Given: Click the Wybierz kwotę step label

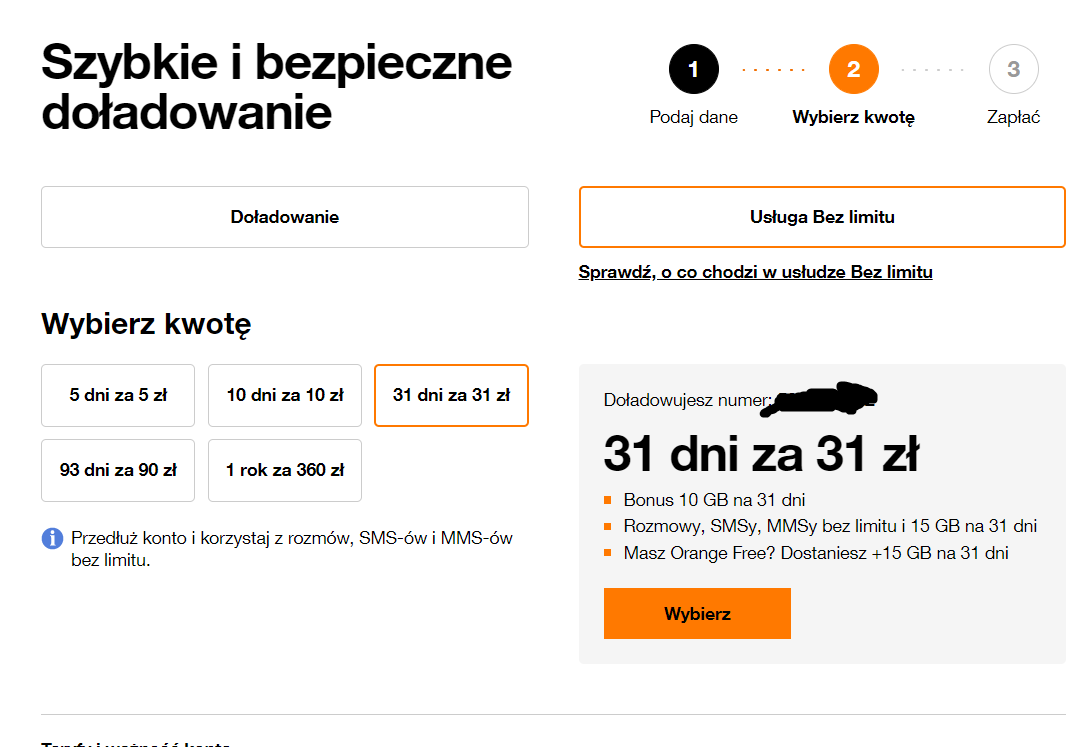Looking at the screenshot, I should point(855,116).
